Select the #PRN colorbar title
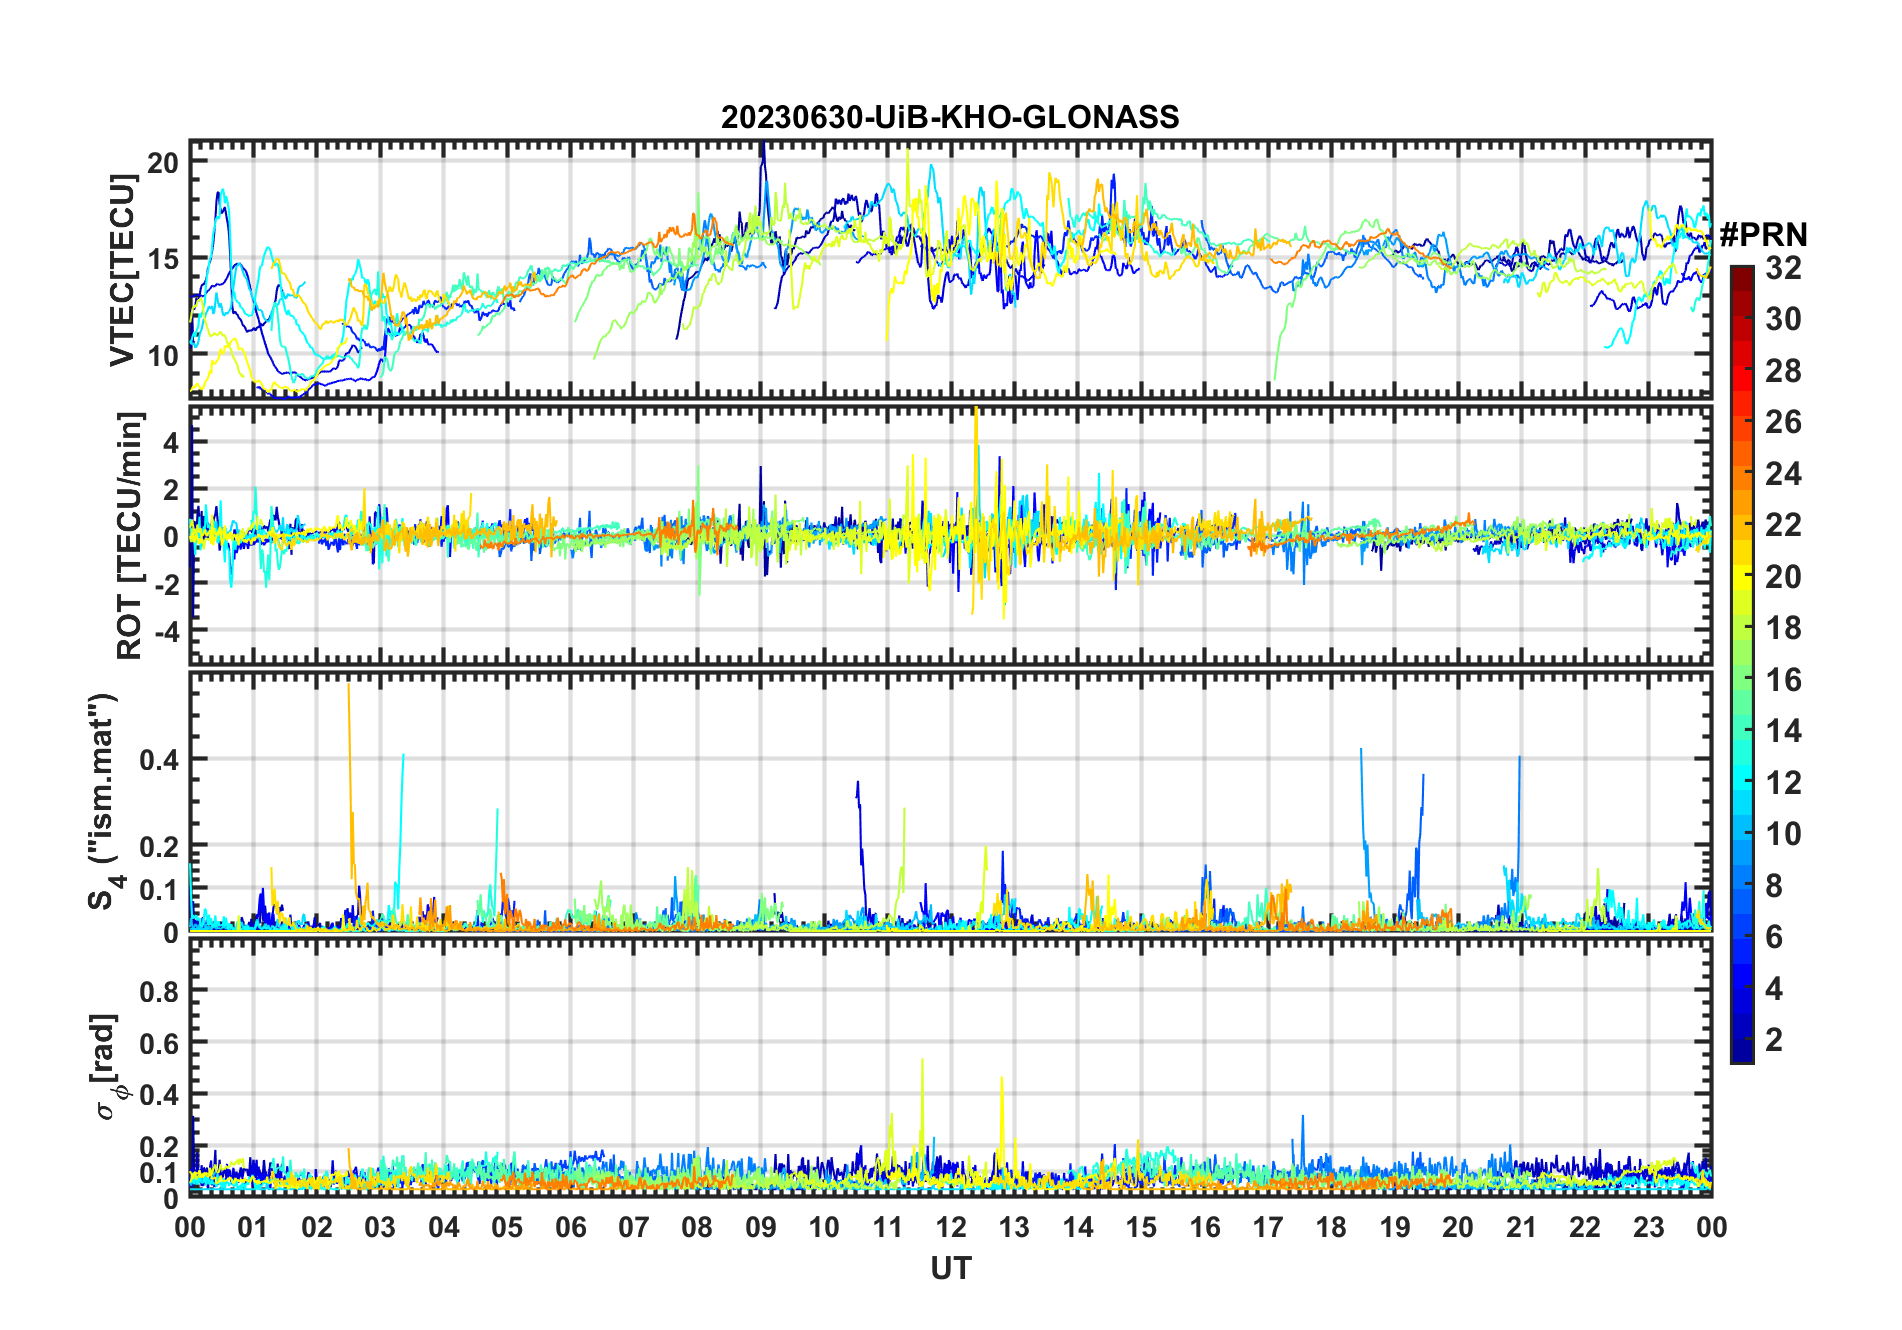The image size is (1902, 1330). [1763, 235]
